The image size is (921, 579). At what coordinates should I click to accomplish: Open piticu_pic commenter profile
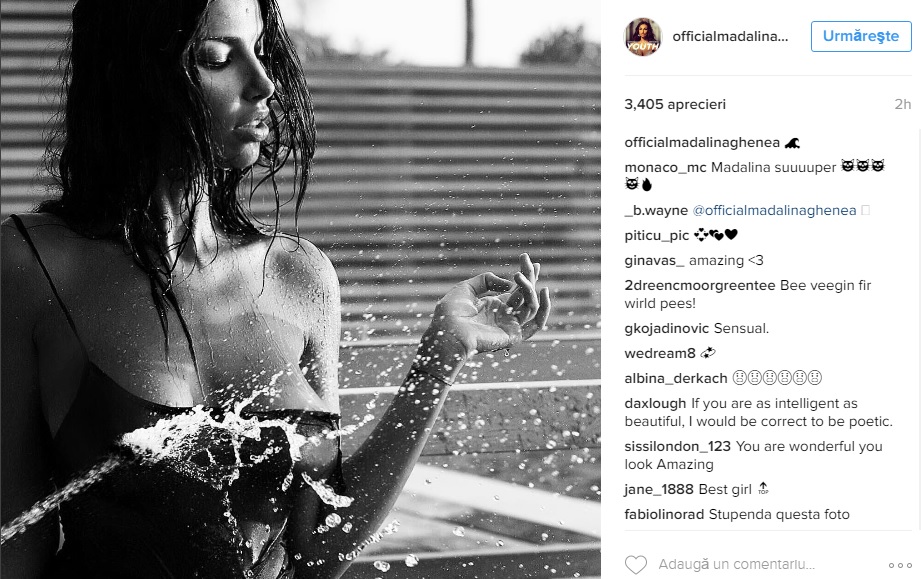pyautogui.click(x=657, y=235)
